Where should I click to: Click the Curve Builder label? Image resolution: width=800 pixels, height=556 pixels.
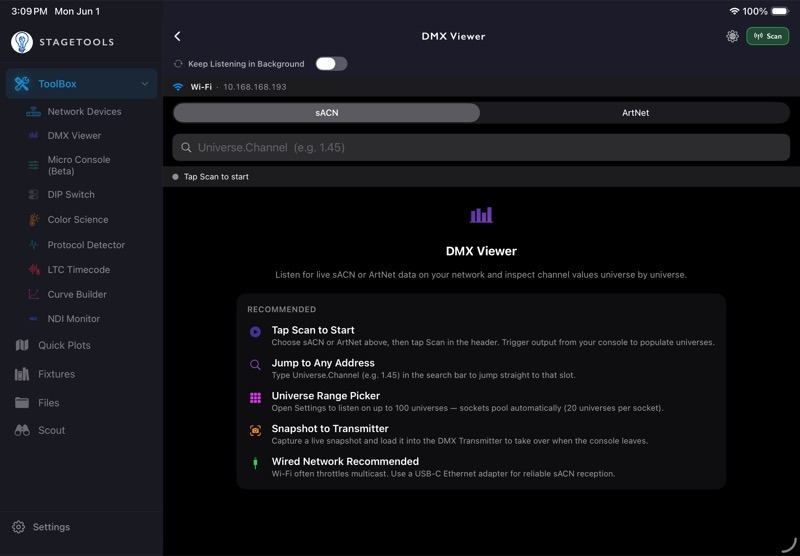coord(77,294)
